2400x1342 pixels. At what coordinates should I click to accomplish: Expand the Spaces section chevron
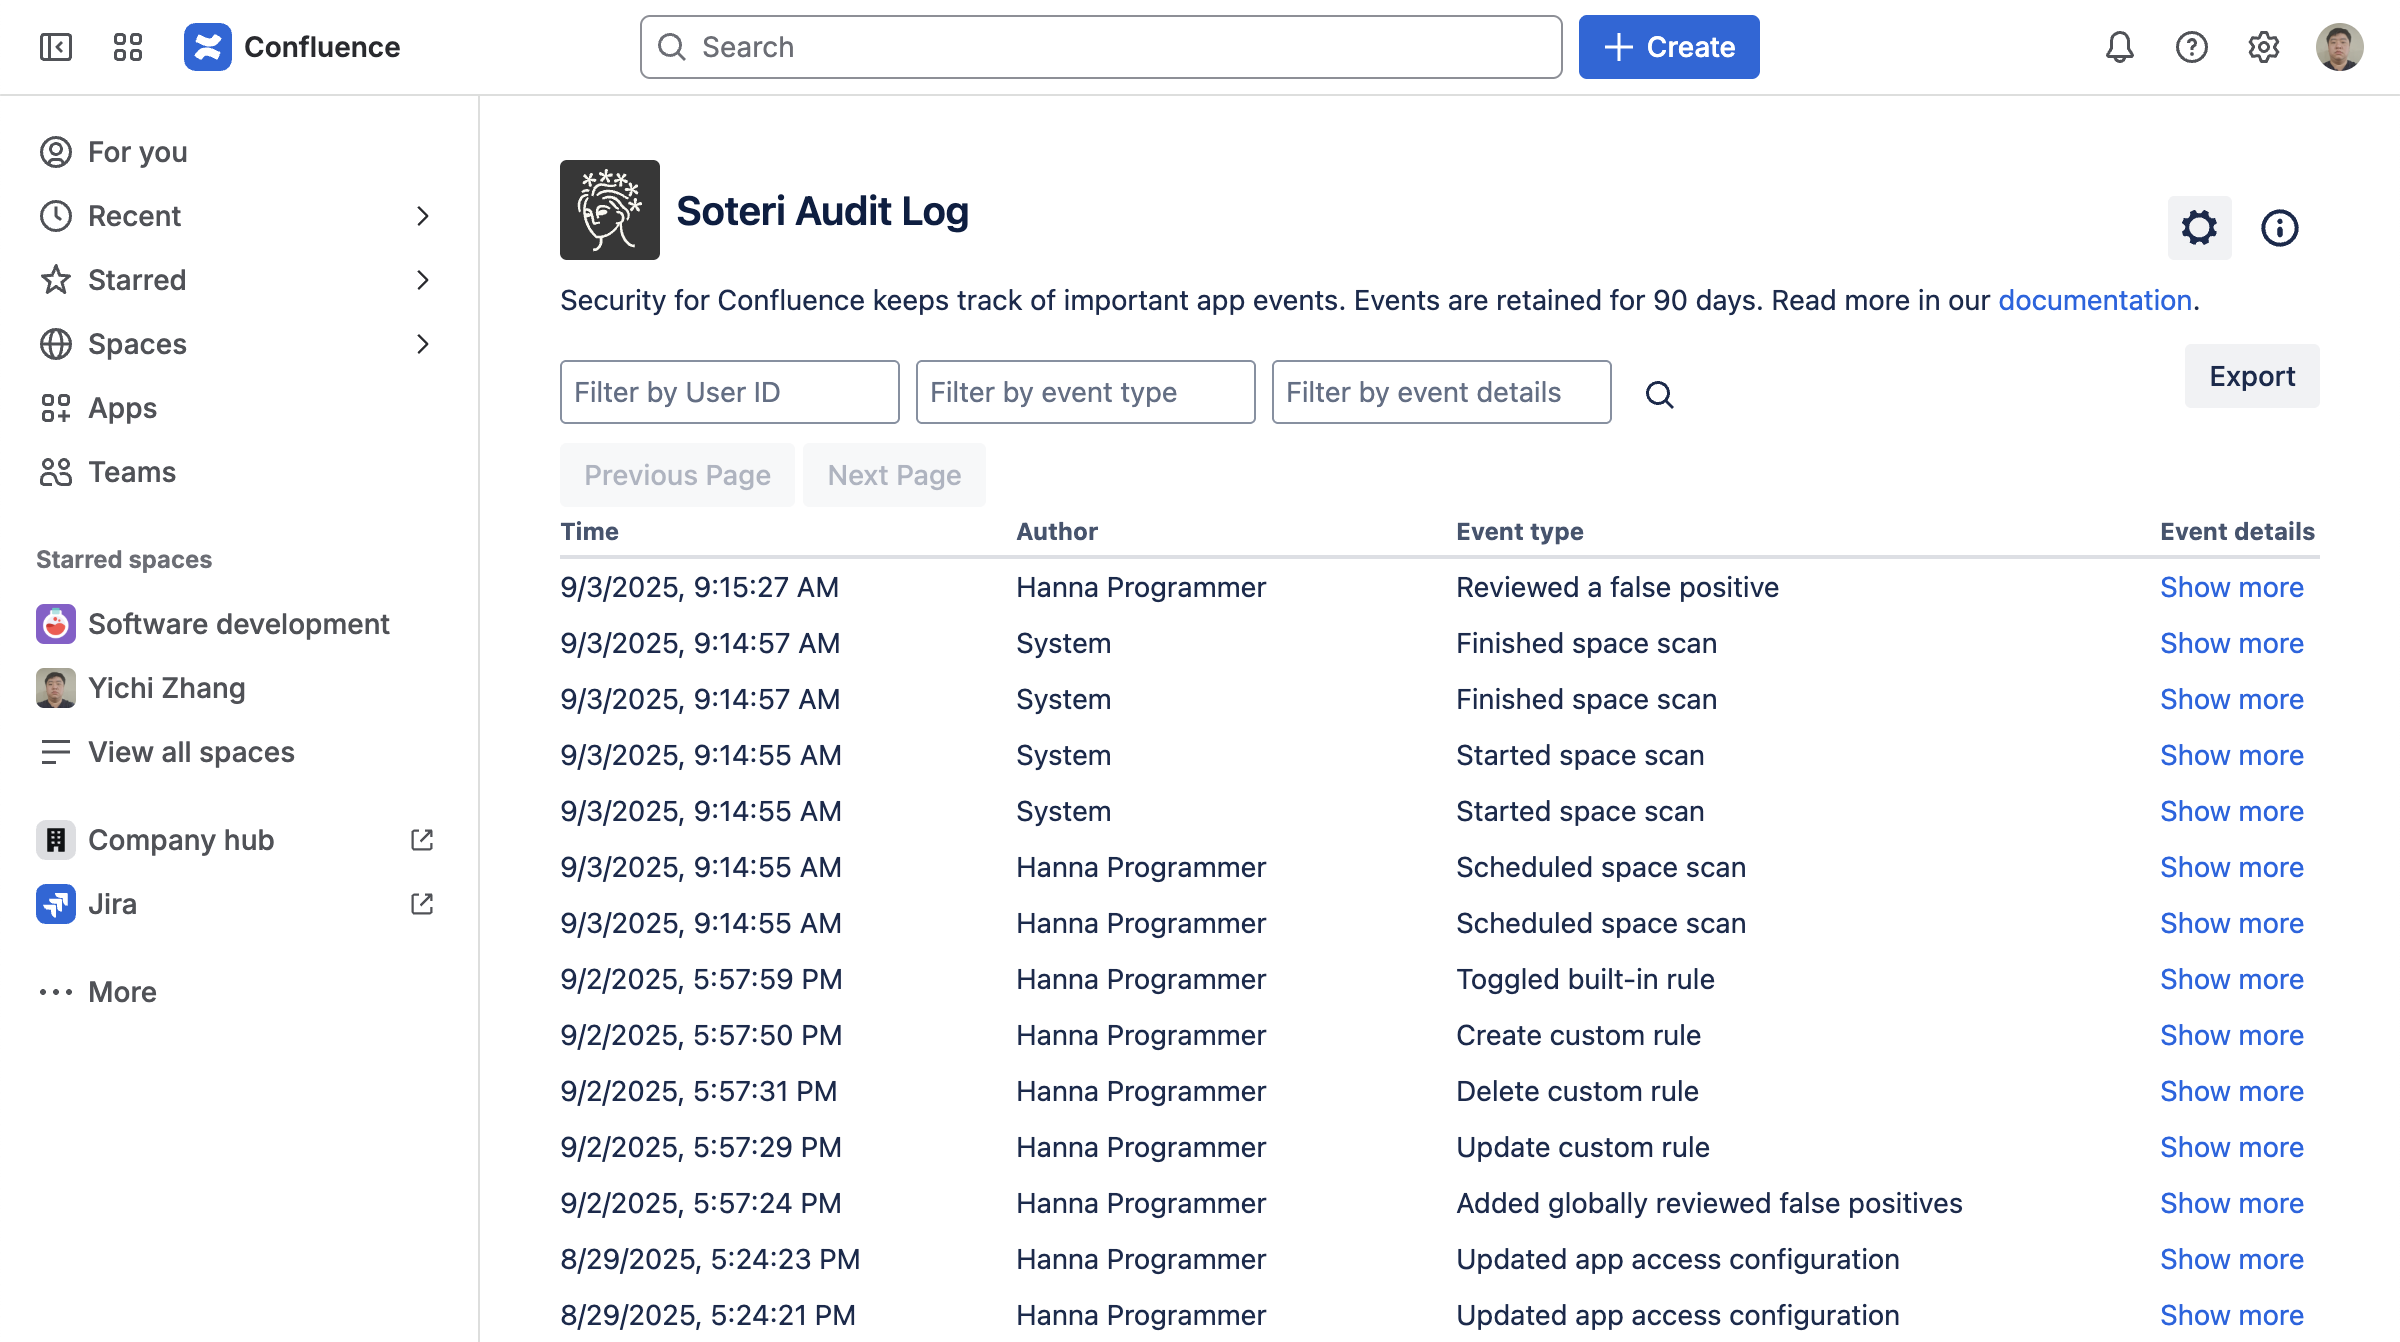(422, 344)
